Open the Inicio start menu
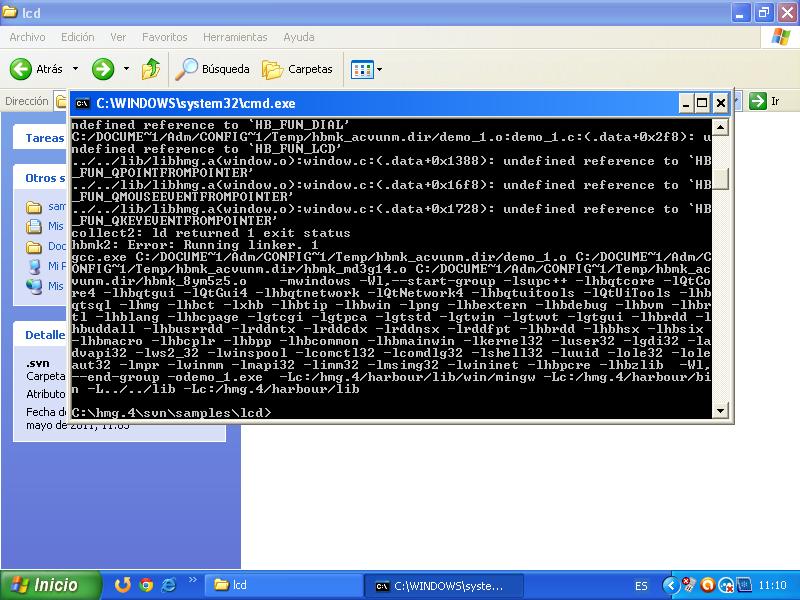 (x=50, y=585)
